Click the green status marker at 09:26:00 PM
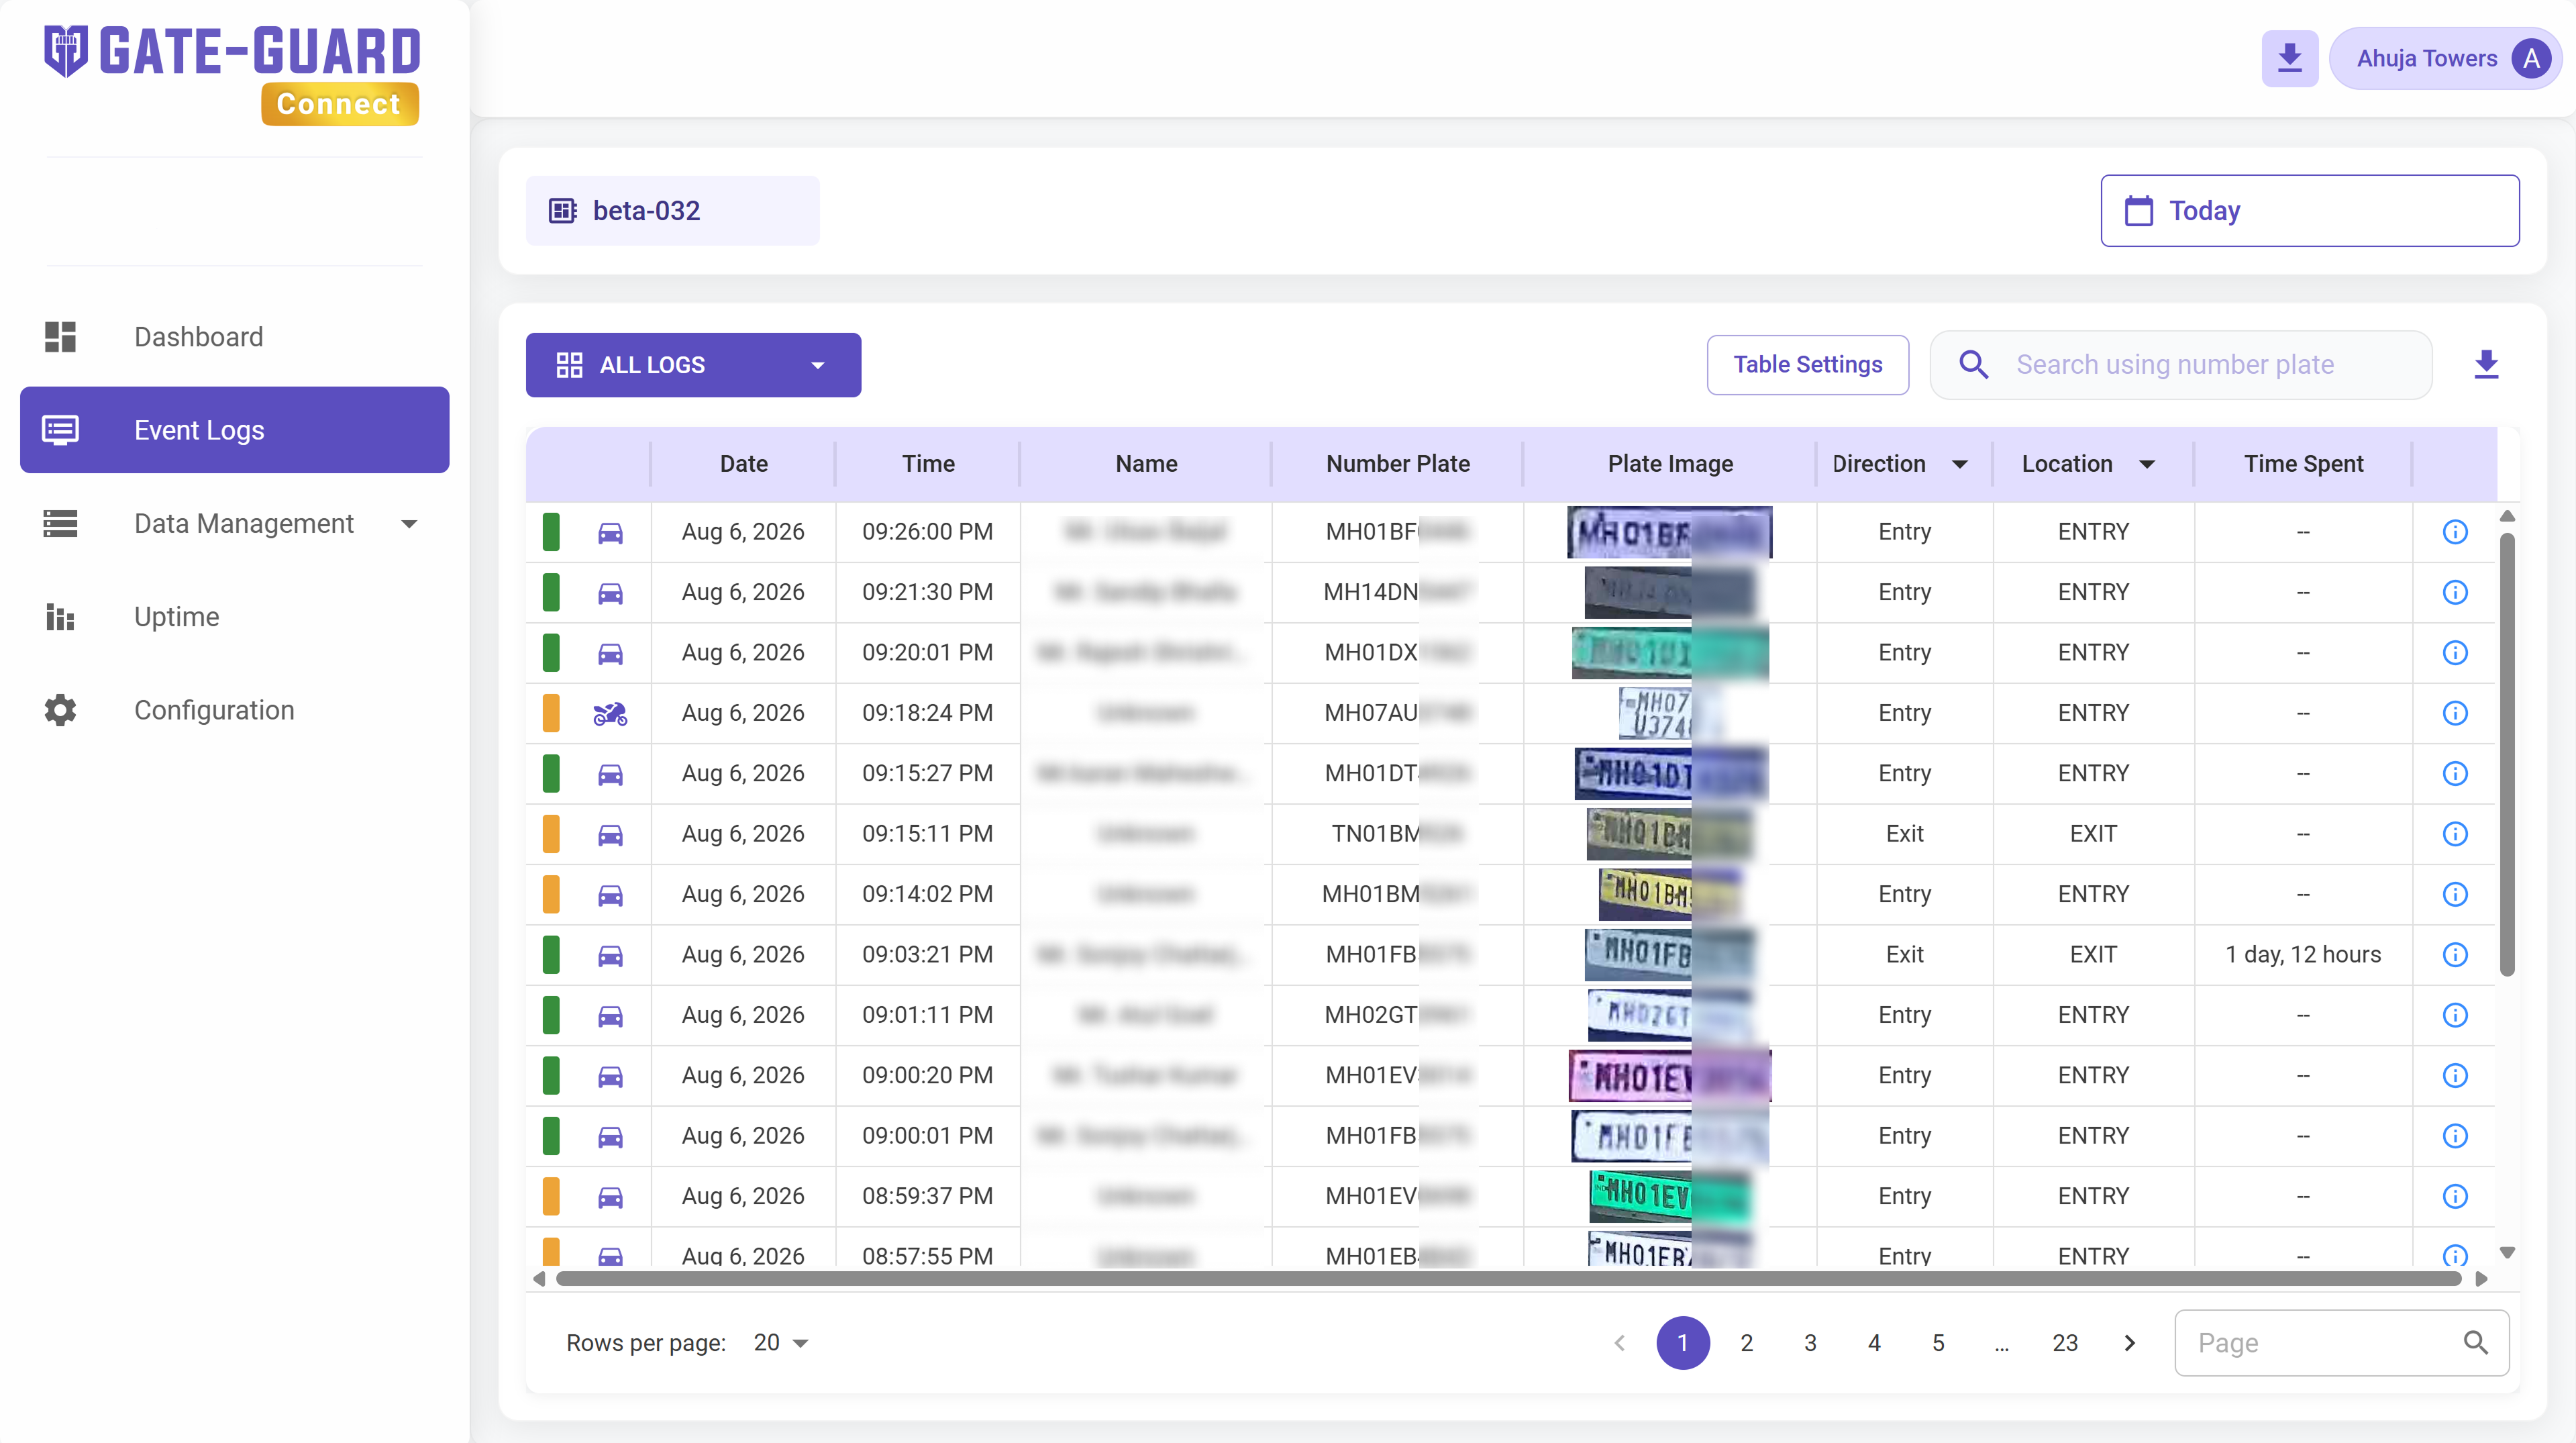This screenshot has width=2576, height=1443. tap(551, 532)
